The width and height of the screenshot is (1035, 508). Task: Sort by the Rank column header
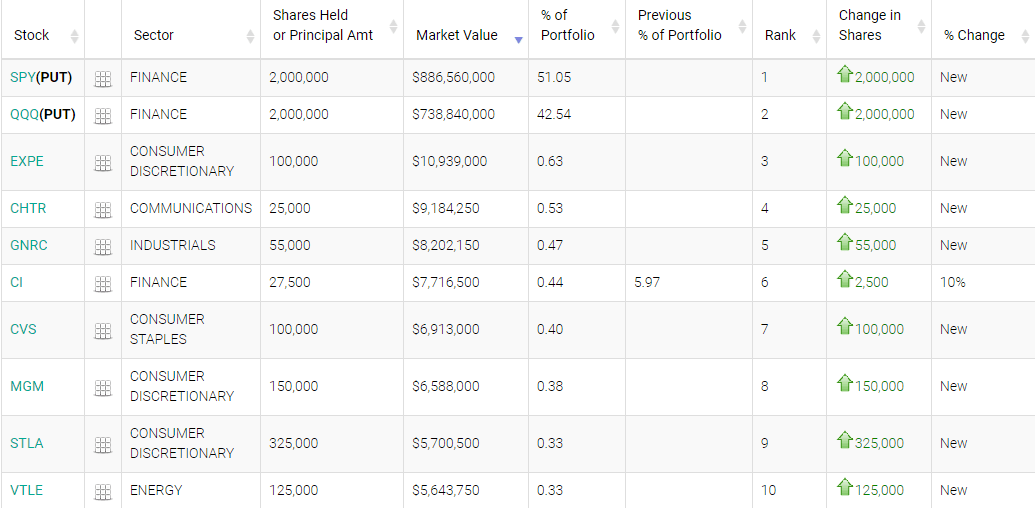(x=780, y=35)
